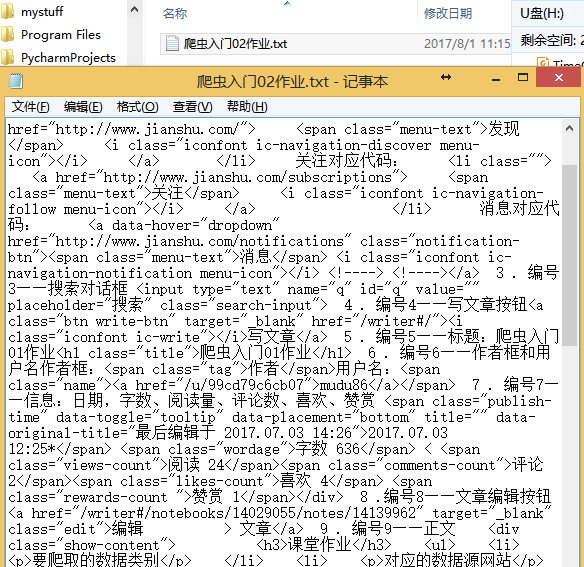Click the title text 爬虫入门02作业.txt - 记事本
The width and height of the screenshot is (584, 567).
click(x=292, y=81)
